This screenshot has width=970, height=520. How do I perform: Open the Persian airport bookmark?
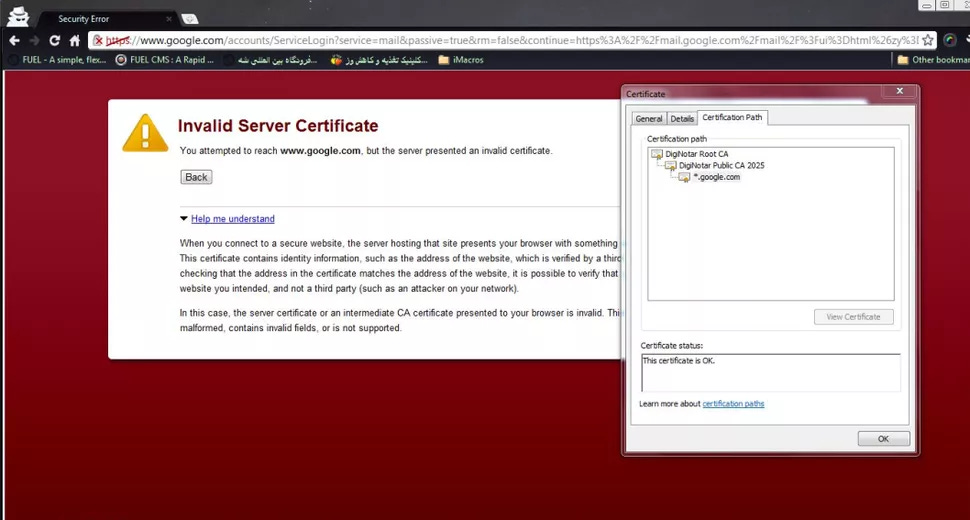click(x=271, y=60)
